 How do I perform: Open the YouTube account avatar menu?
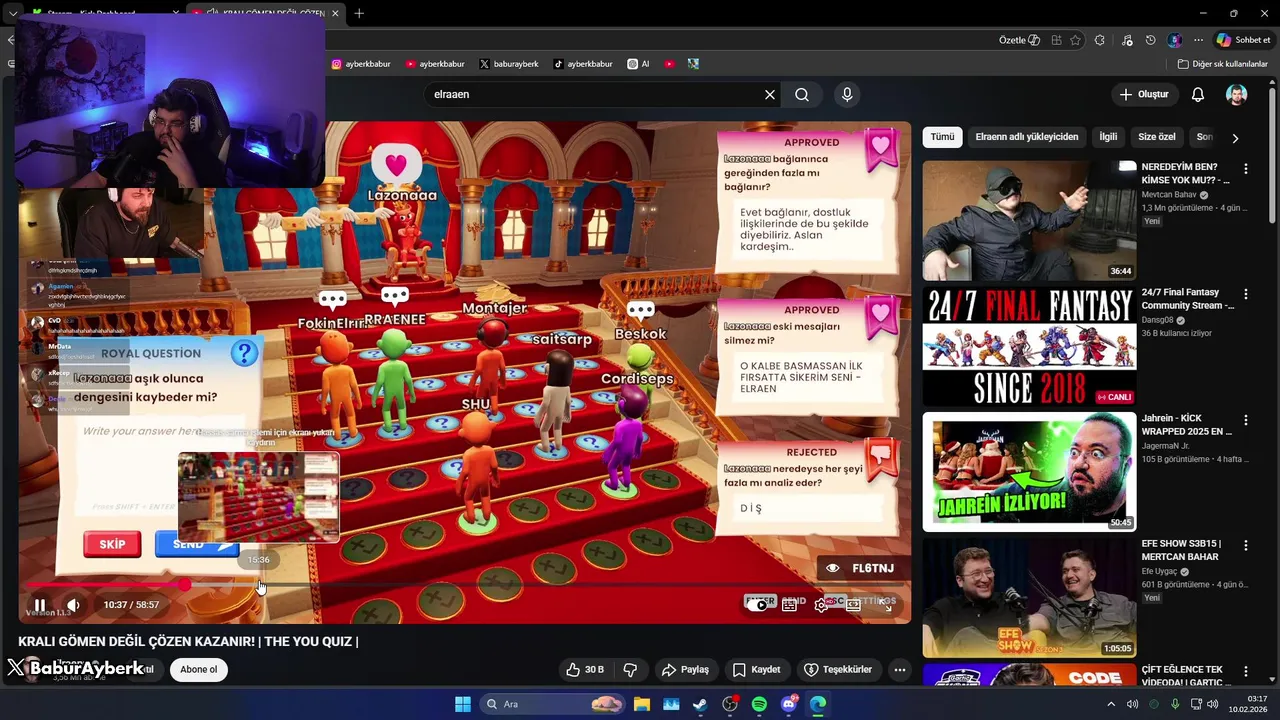[1237, 94]
